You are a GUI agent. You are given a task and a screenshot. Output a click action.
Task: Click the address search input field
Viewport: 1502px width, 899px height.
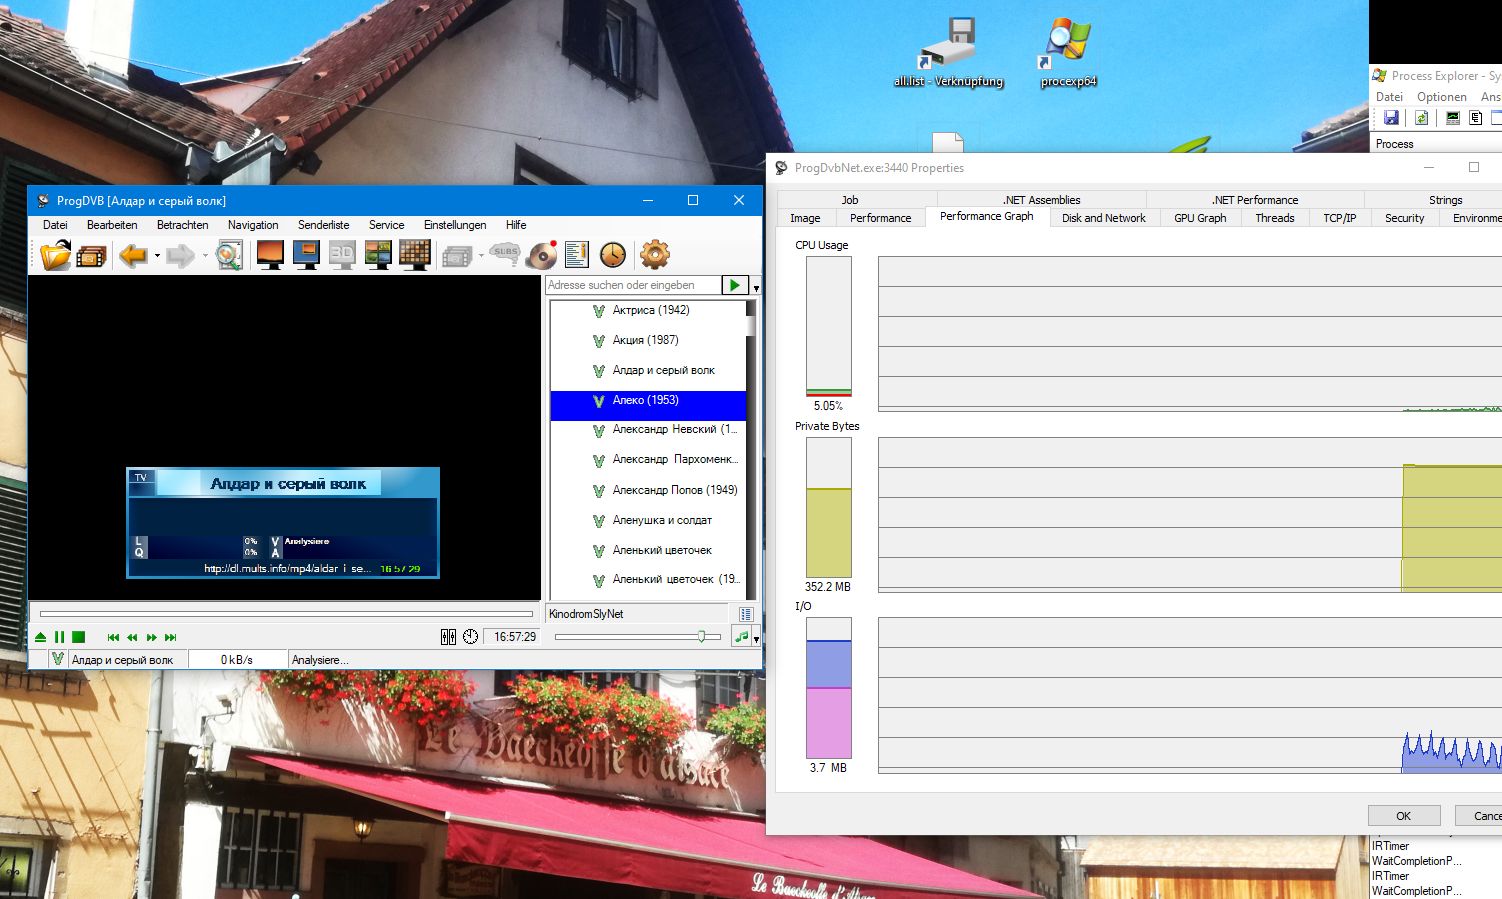click(x=632, y=285)
